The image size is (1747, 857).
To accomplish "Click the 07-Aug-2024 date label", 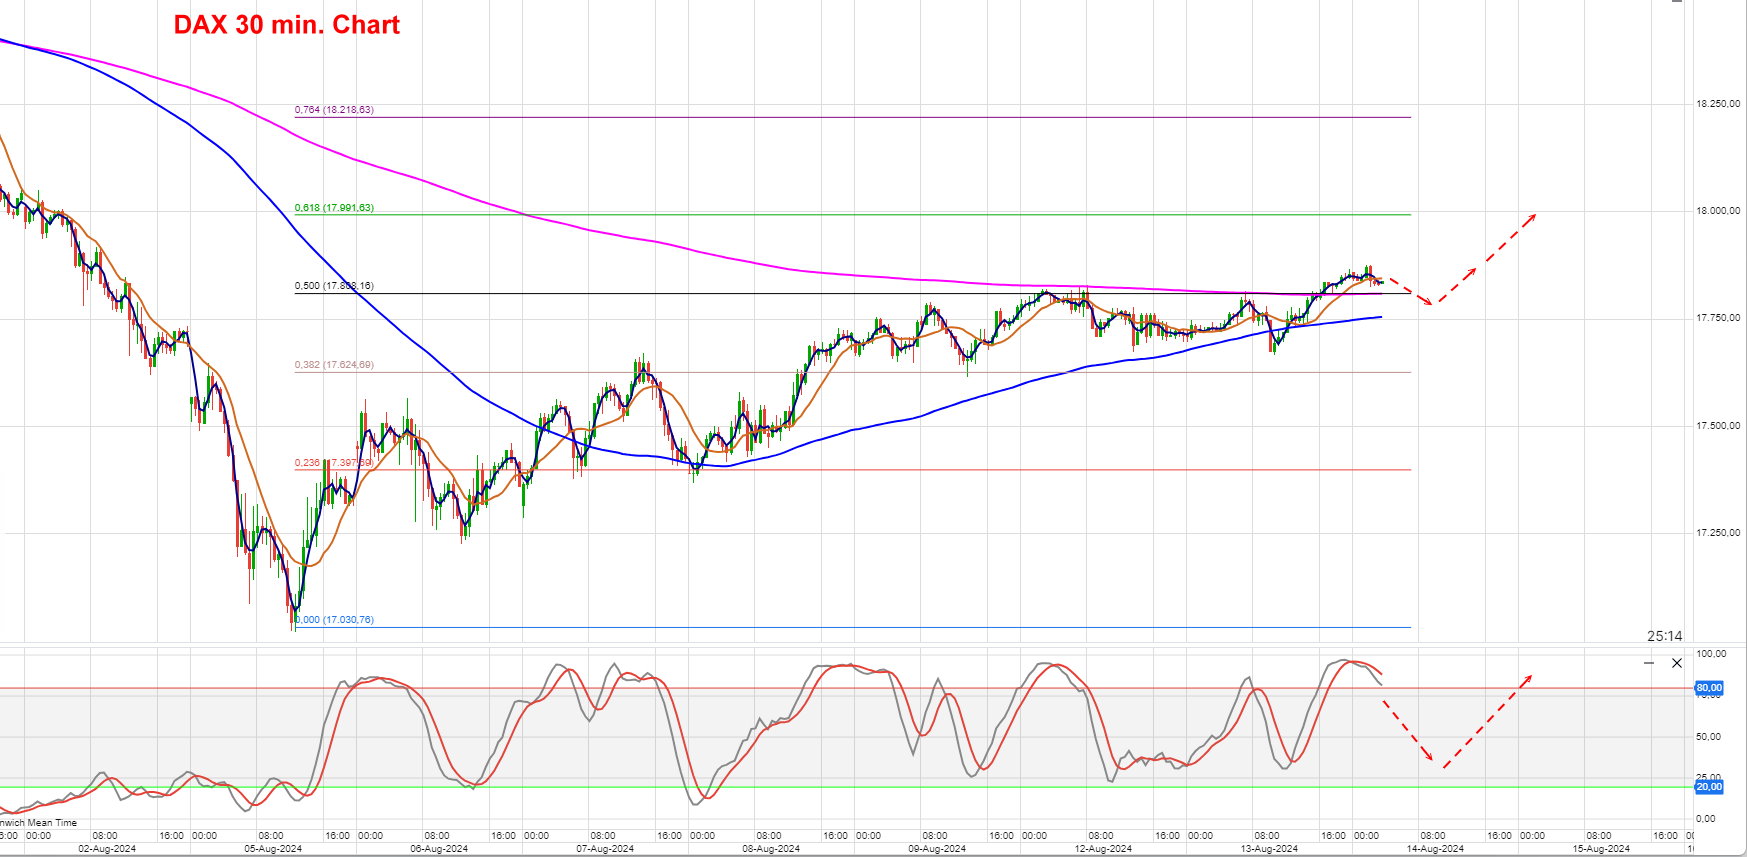I will (x=605, y=849).
